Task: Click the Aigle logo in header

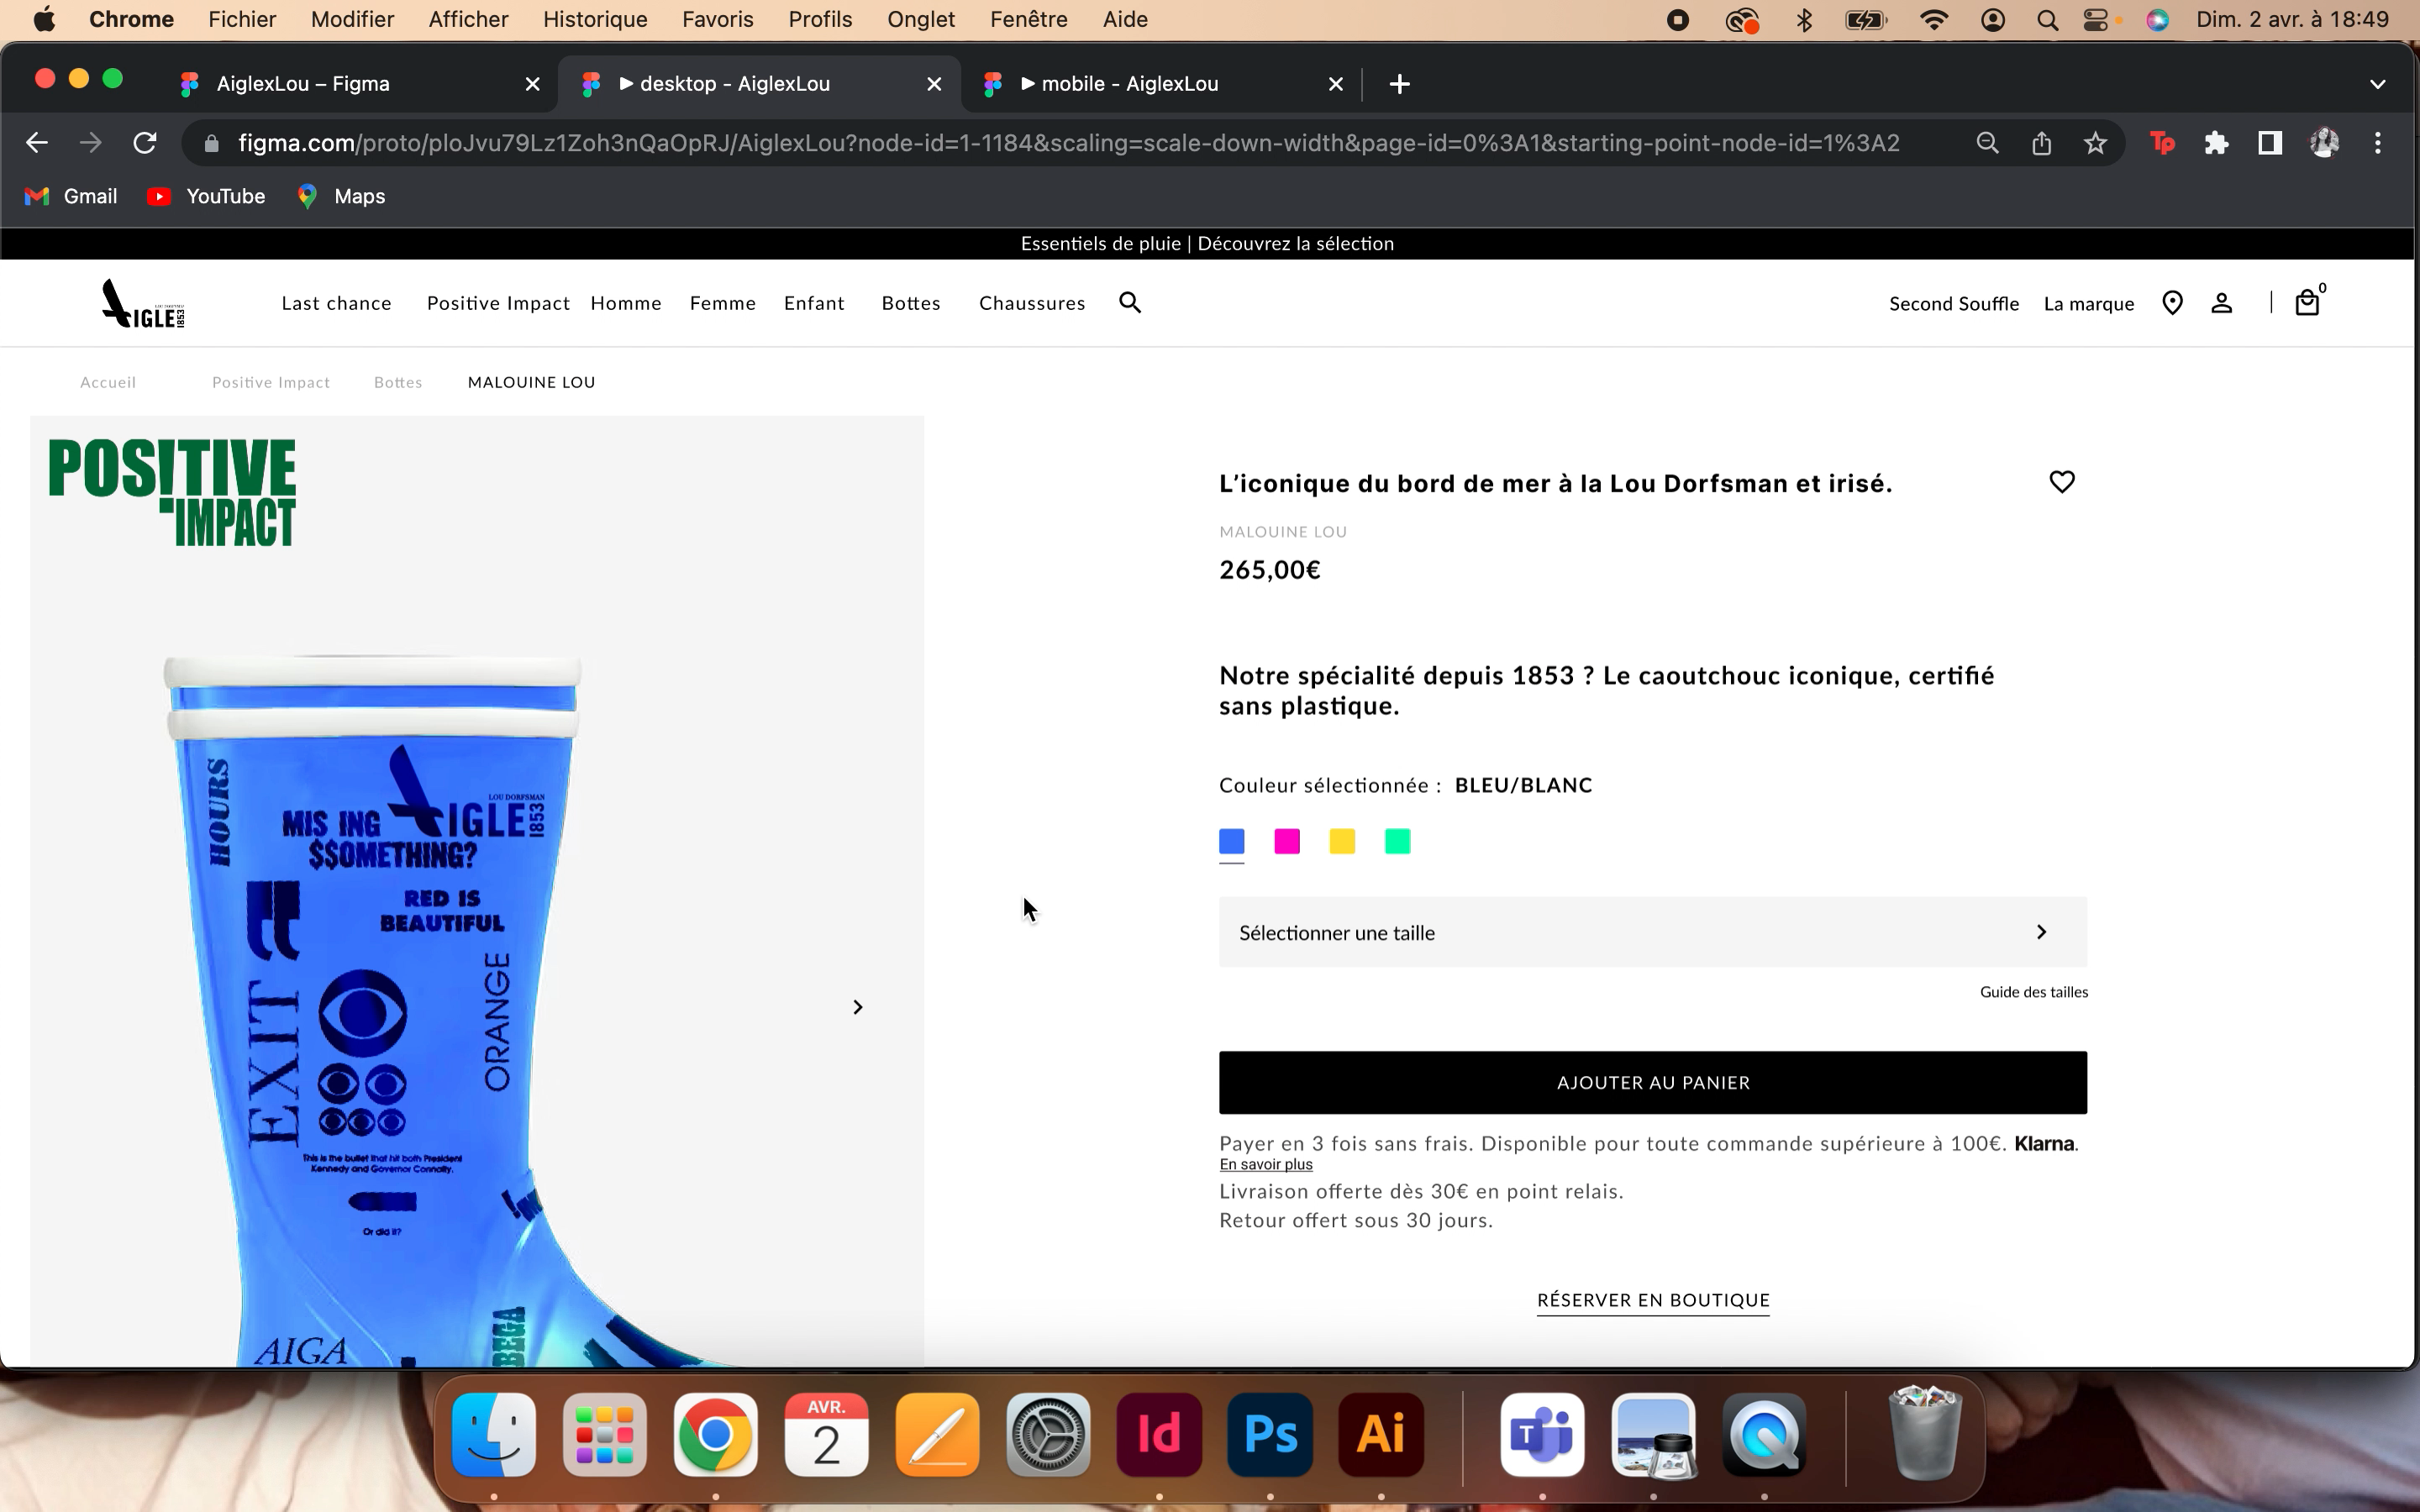Action: pyautogui.click(x=143, y=303)
